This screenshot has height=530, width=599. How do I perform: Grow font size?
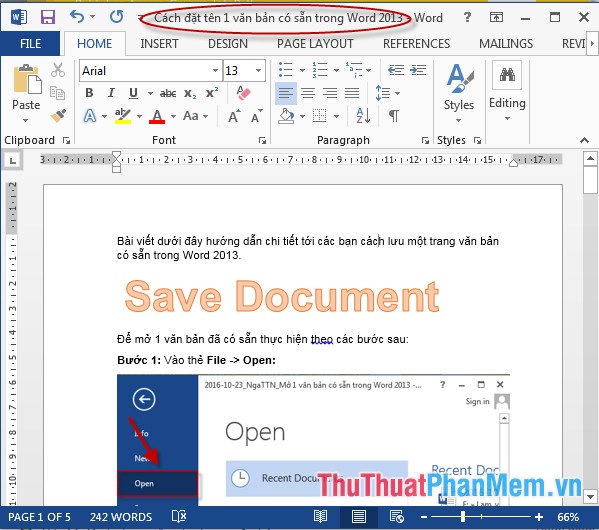point(234,116)
